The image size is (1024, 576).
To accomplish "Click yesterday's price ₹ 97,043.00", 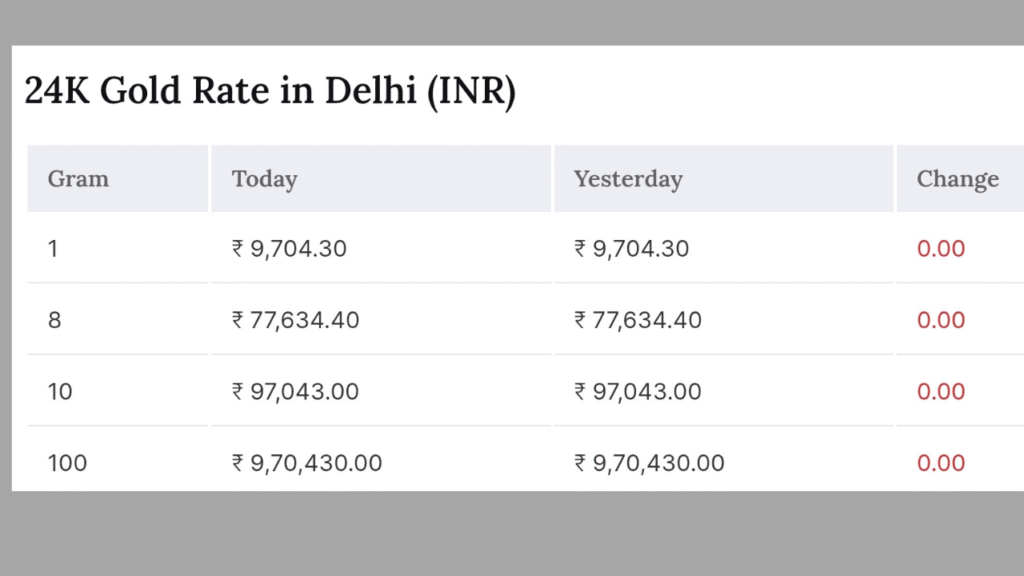I will pyautogui.click(x=638, y=392).
